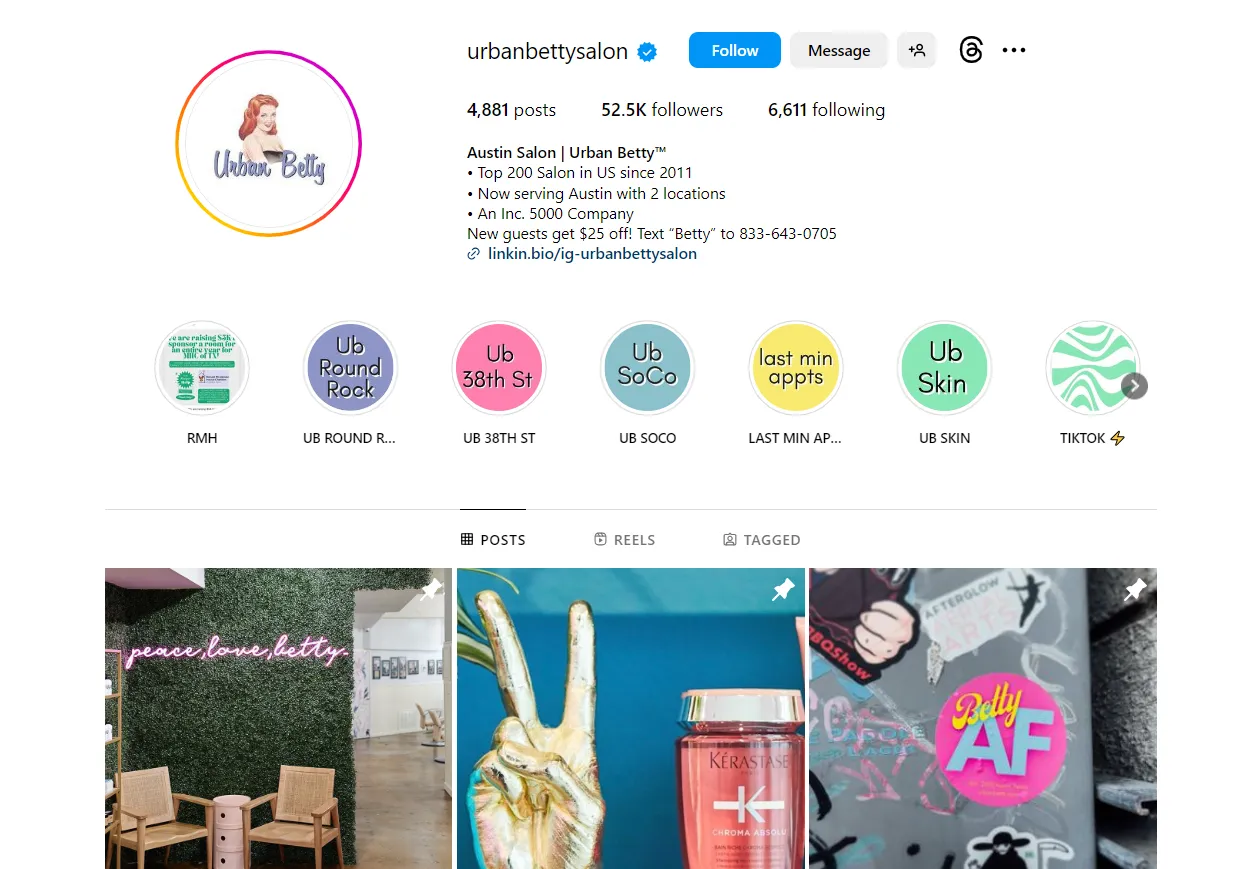The width and height of the screenshot is (1239, 869).
Task: Open the last min appts highlight
Action: 796,368
